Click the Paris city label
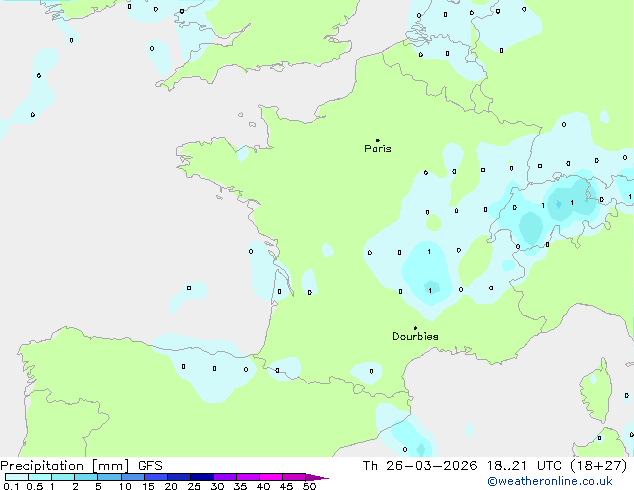The width and height of the screenshot is (634, 490). [378, 149]
